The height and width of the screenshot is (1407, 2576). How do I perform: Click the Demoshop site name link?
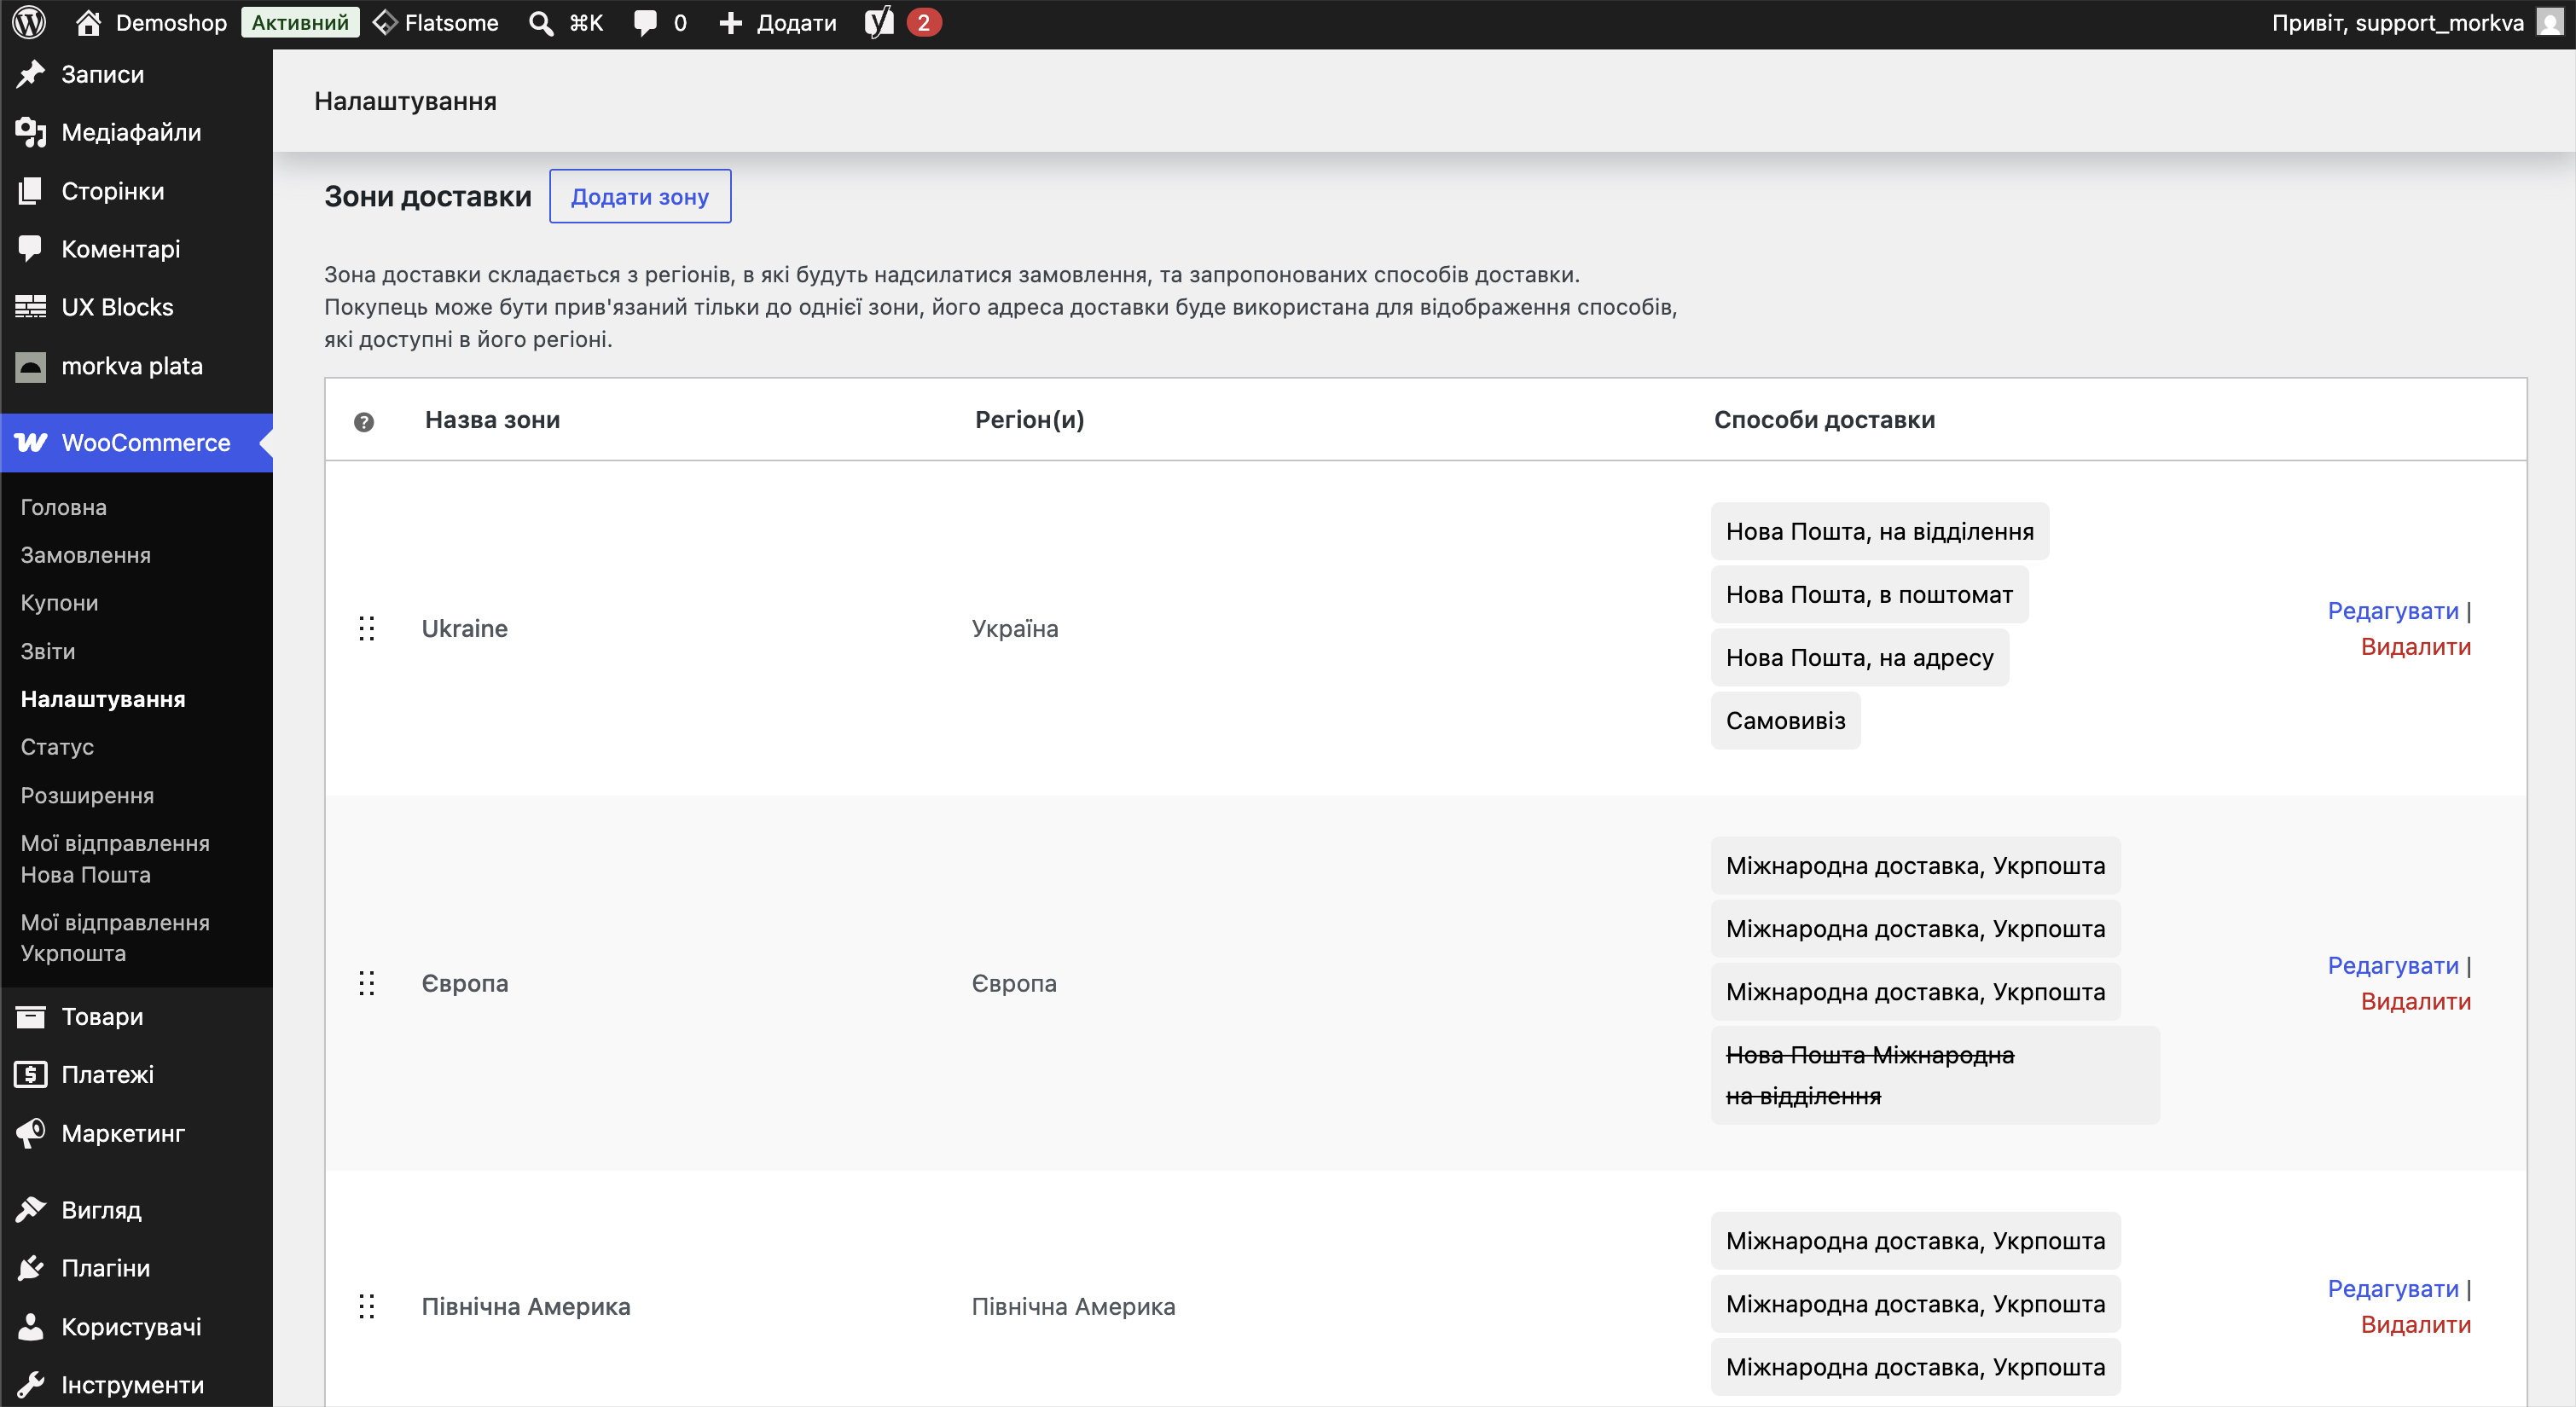(x=172, y=23)
